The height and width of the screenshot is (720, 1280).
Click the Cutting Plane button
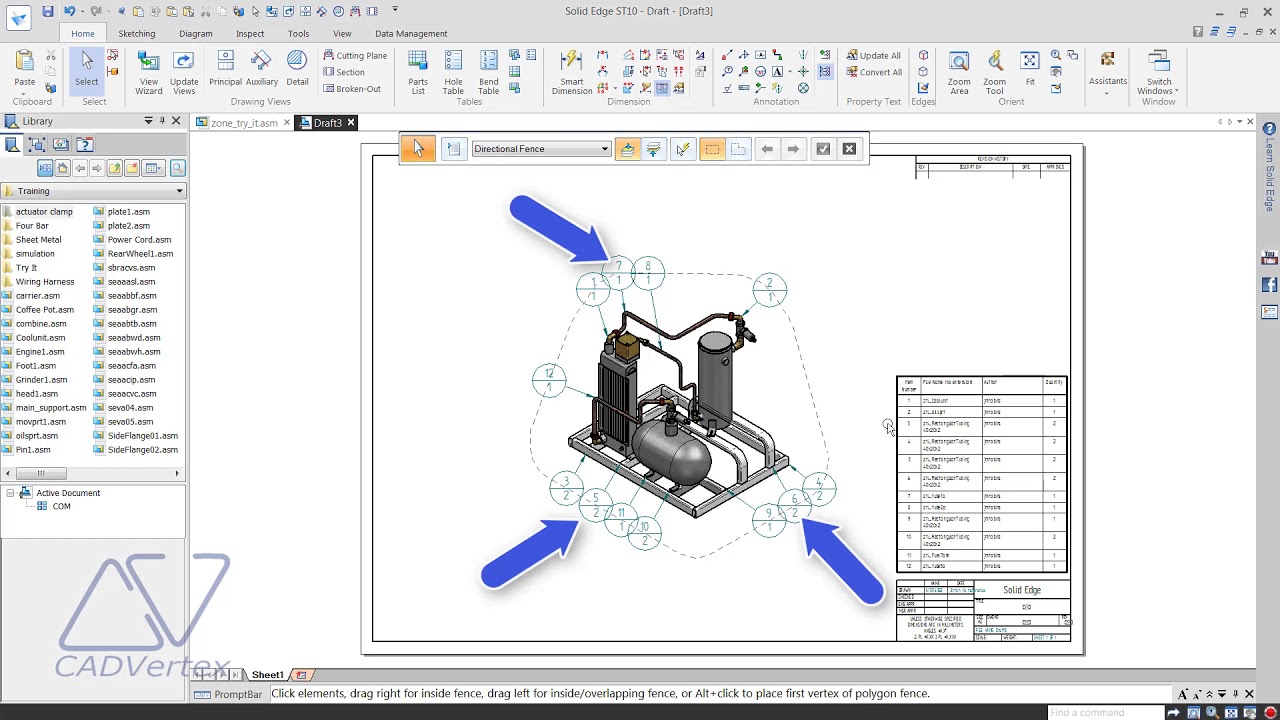coord(355,55)
